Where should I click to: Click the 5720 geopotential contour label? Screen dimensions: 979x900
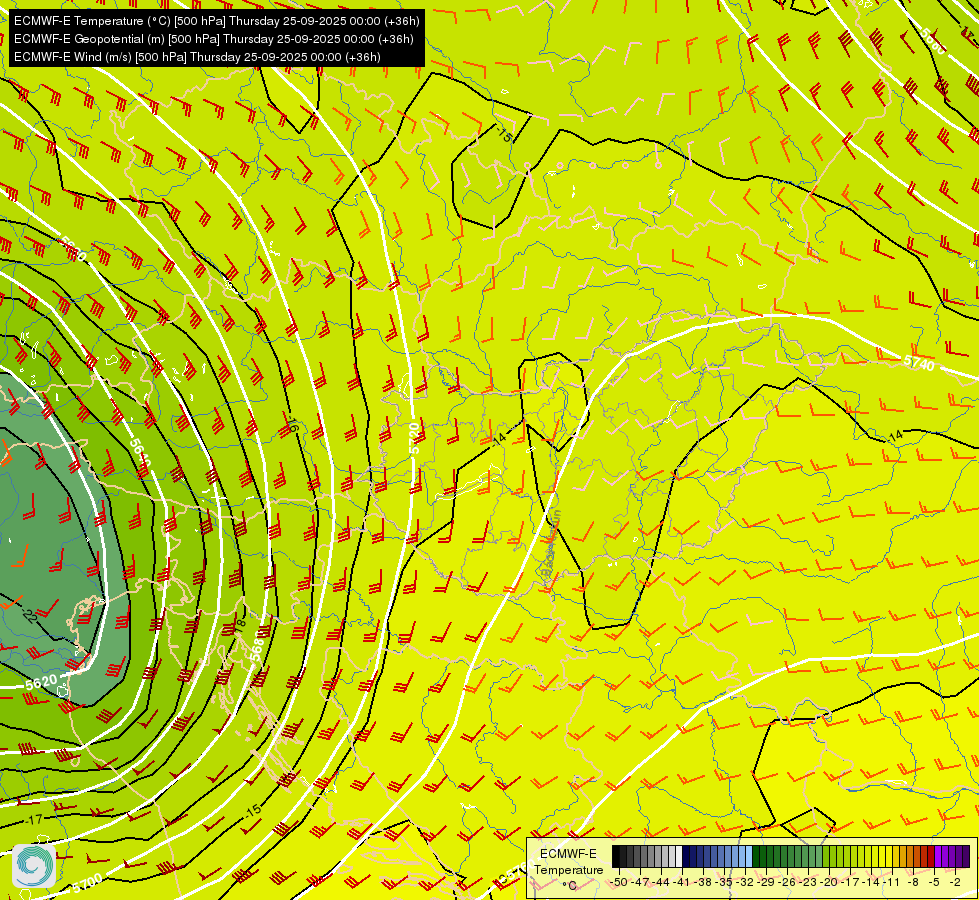[415, 438]
